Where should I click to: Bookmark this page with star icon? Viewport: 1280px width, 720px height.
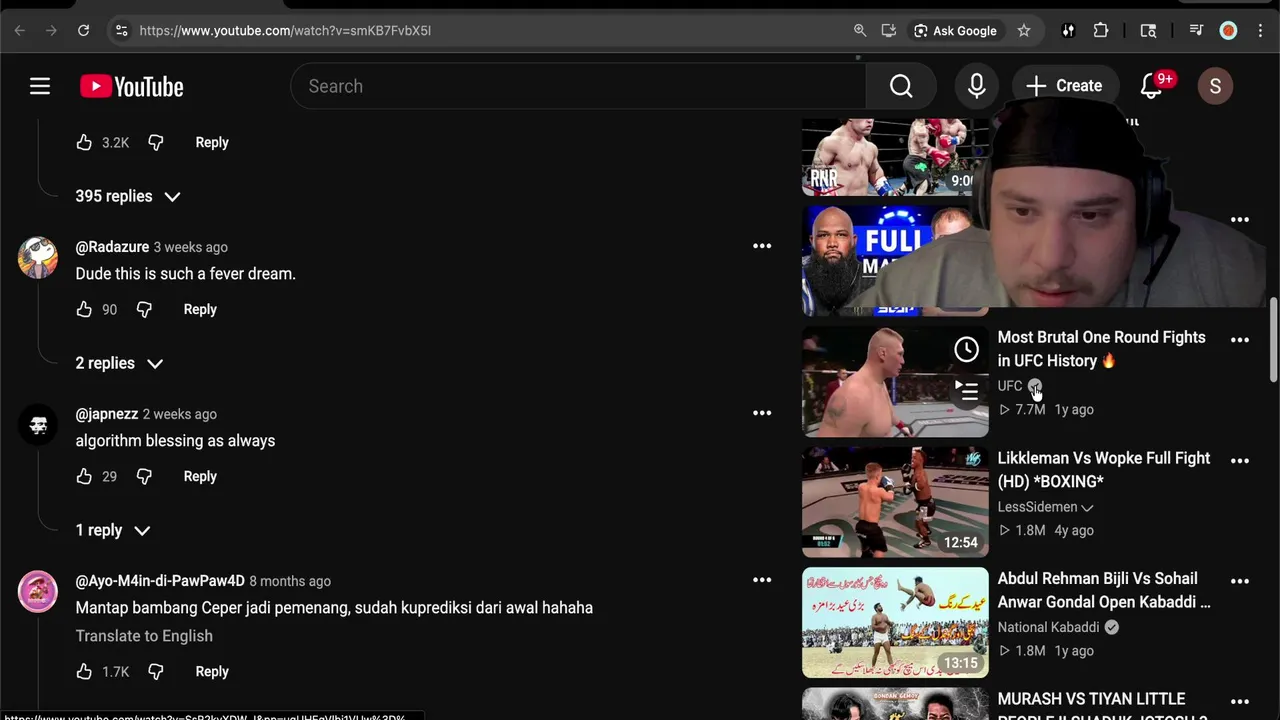(1024, 31)
